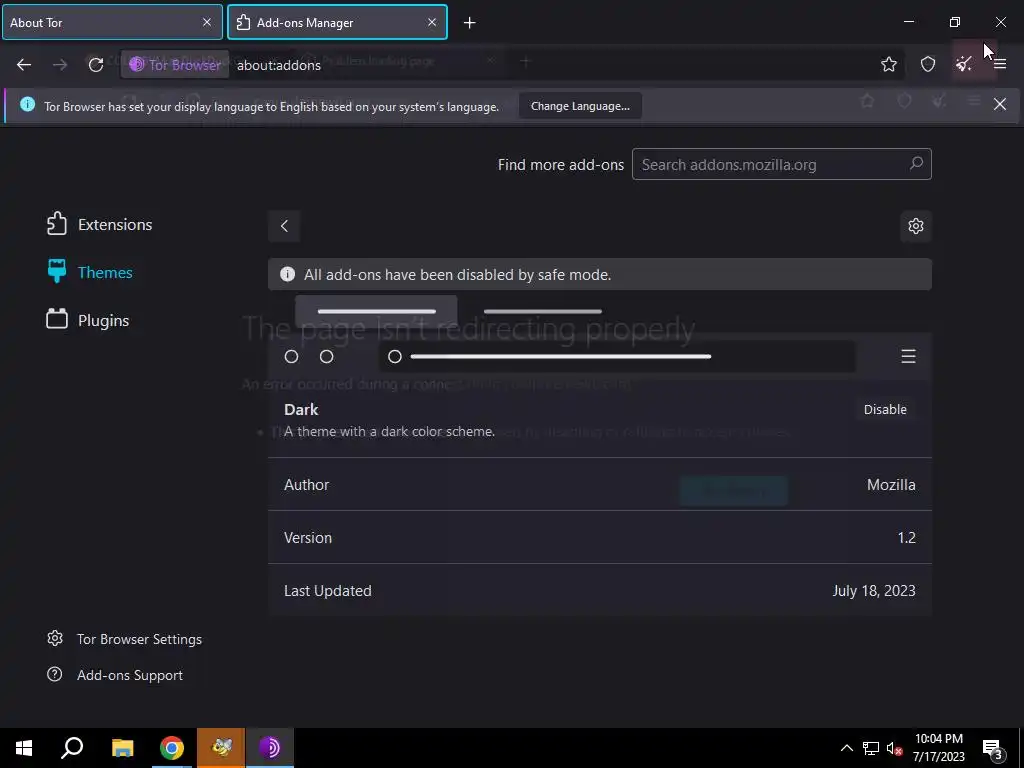Open the shield security level icon

click(927, 64)
